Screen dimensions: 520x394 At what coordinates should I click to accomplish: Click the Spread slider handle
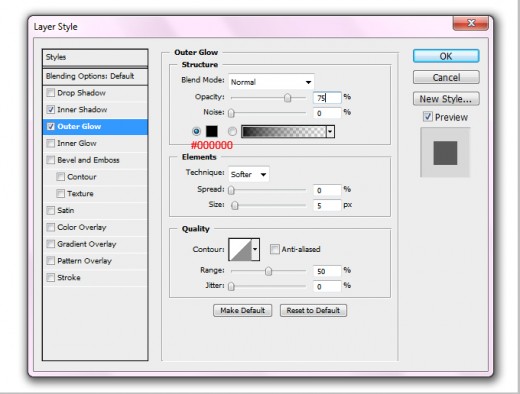click(231, 190)
